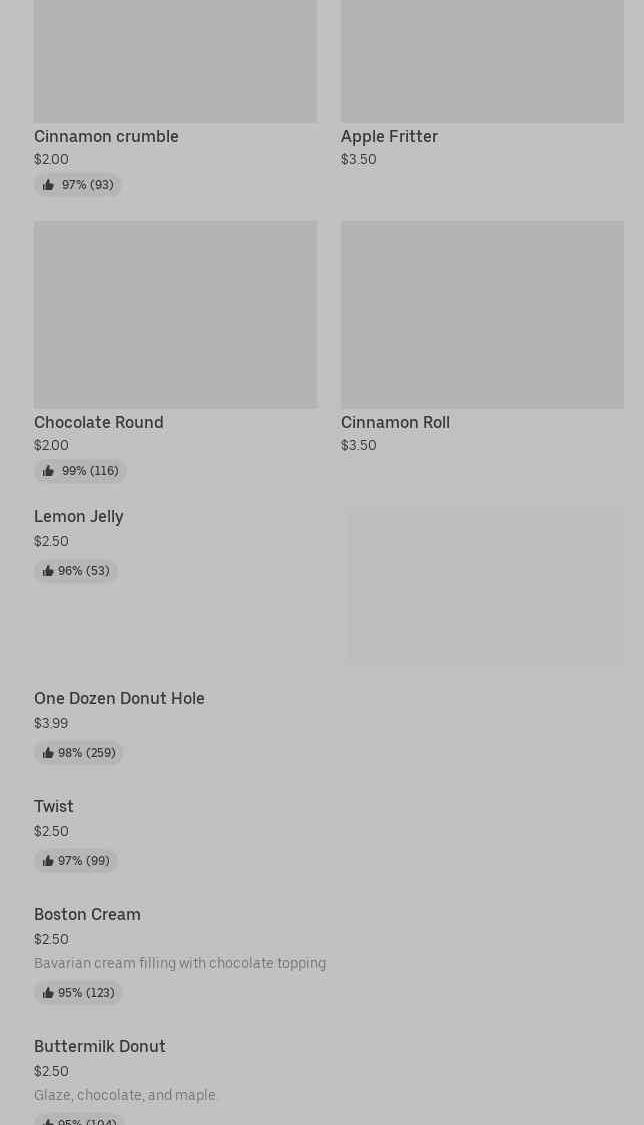This screenshot has width=644, height=1125.
Task: Click the 98% (259) rating badge
Action: click(79, 753)
